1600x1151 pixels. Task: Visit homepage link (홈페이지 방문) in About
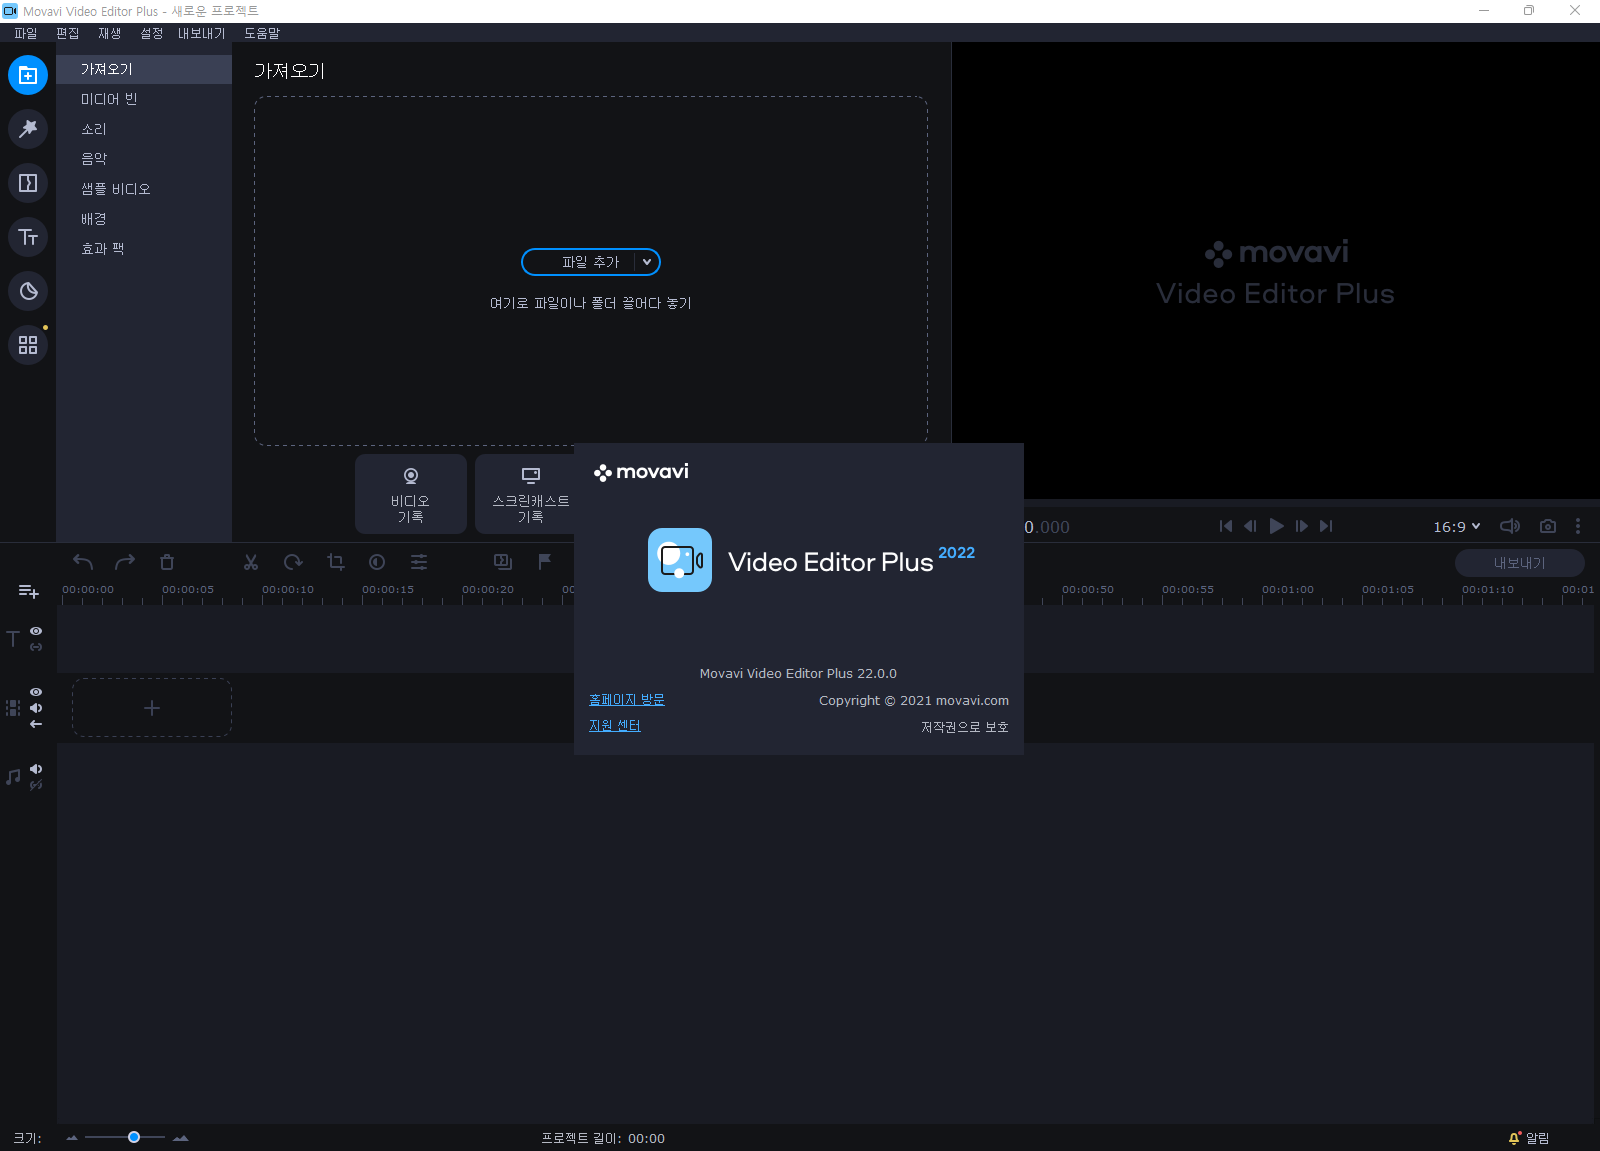tap(627, 700)
